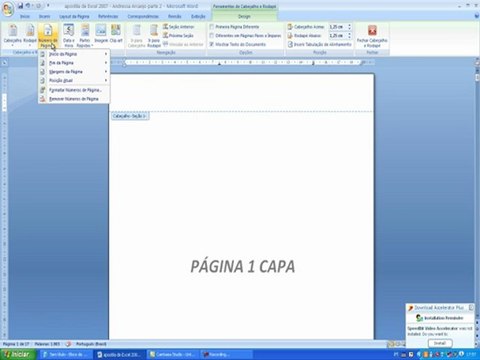Open the Rodapé gallery button
This screenshot has width=480, height=360.
coord(30,35)
